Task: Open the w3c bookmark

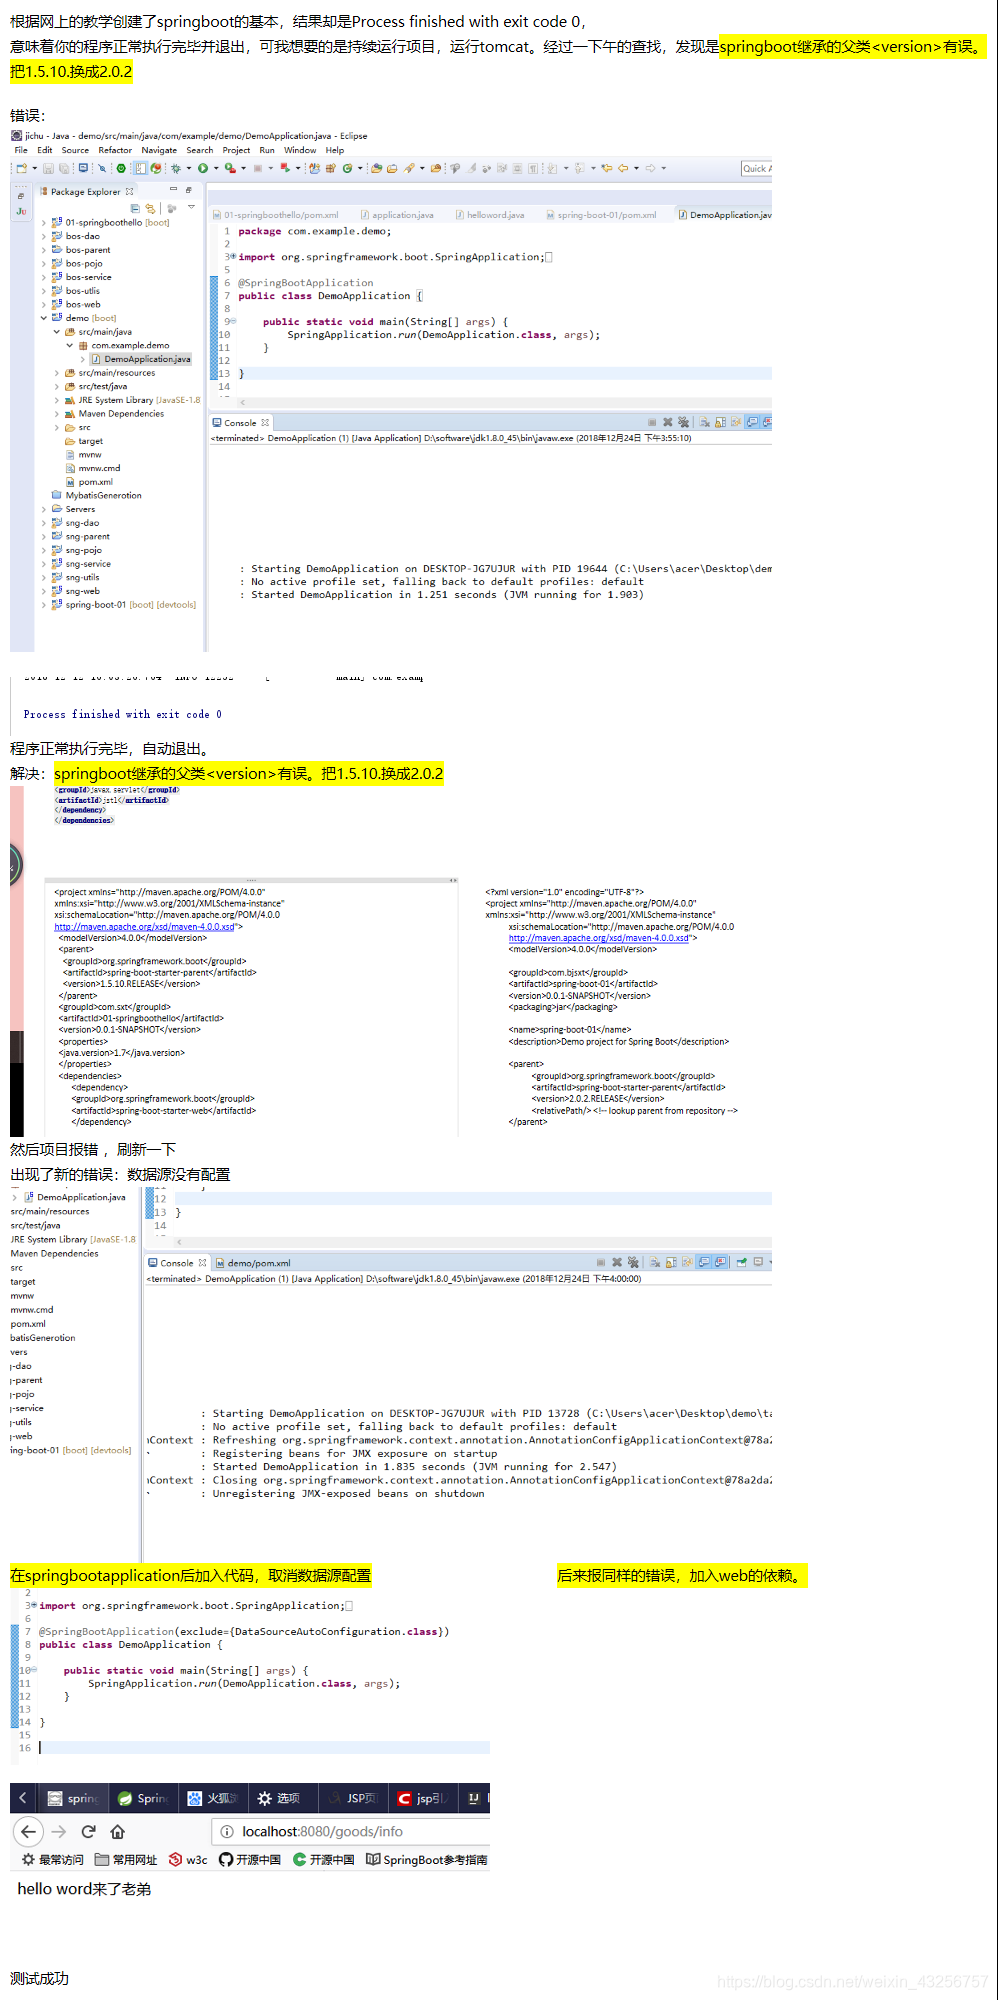Action: coord(188,1860)
